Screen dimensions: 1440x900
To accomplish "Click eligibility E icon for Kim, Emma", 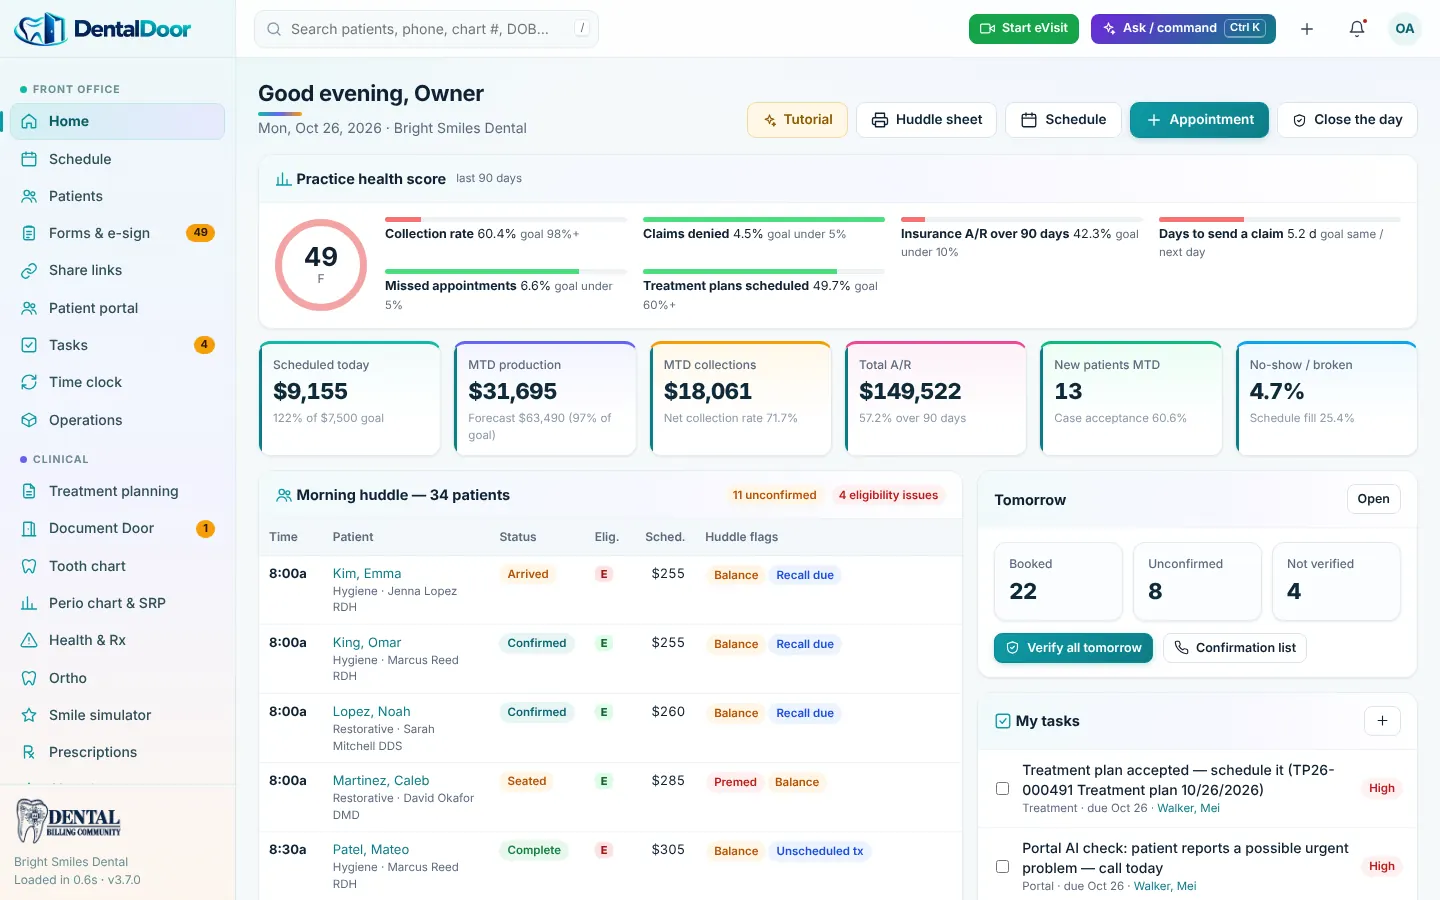I will [604, 574].
